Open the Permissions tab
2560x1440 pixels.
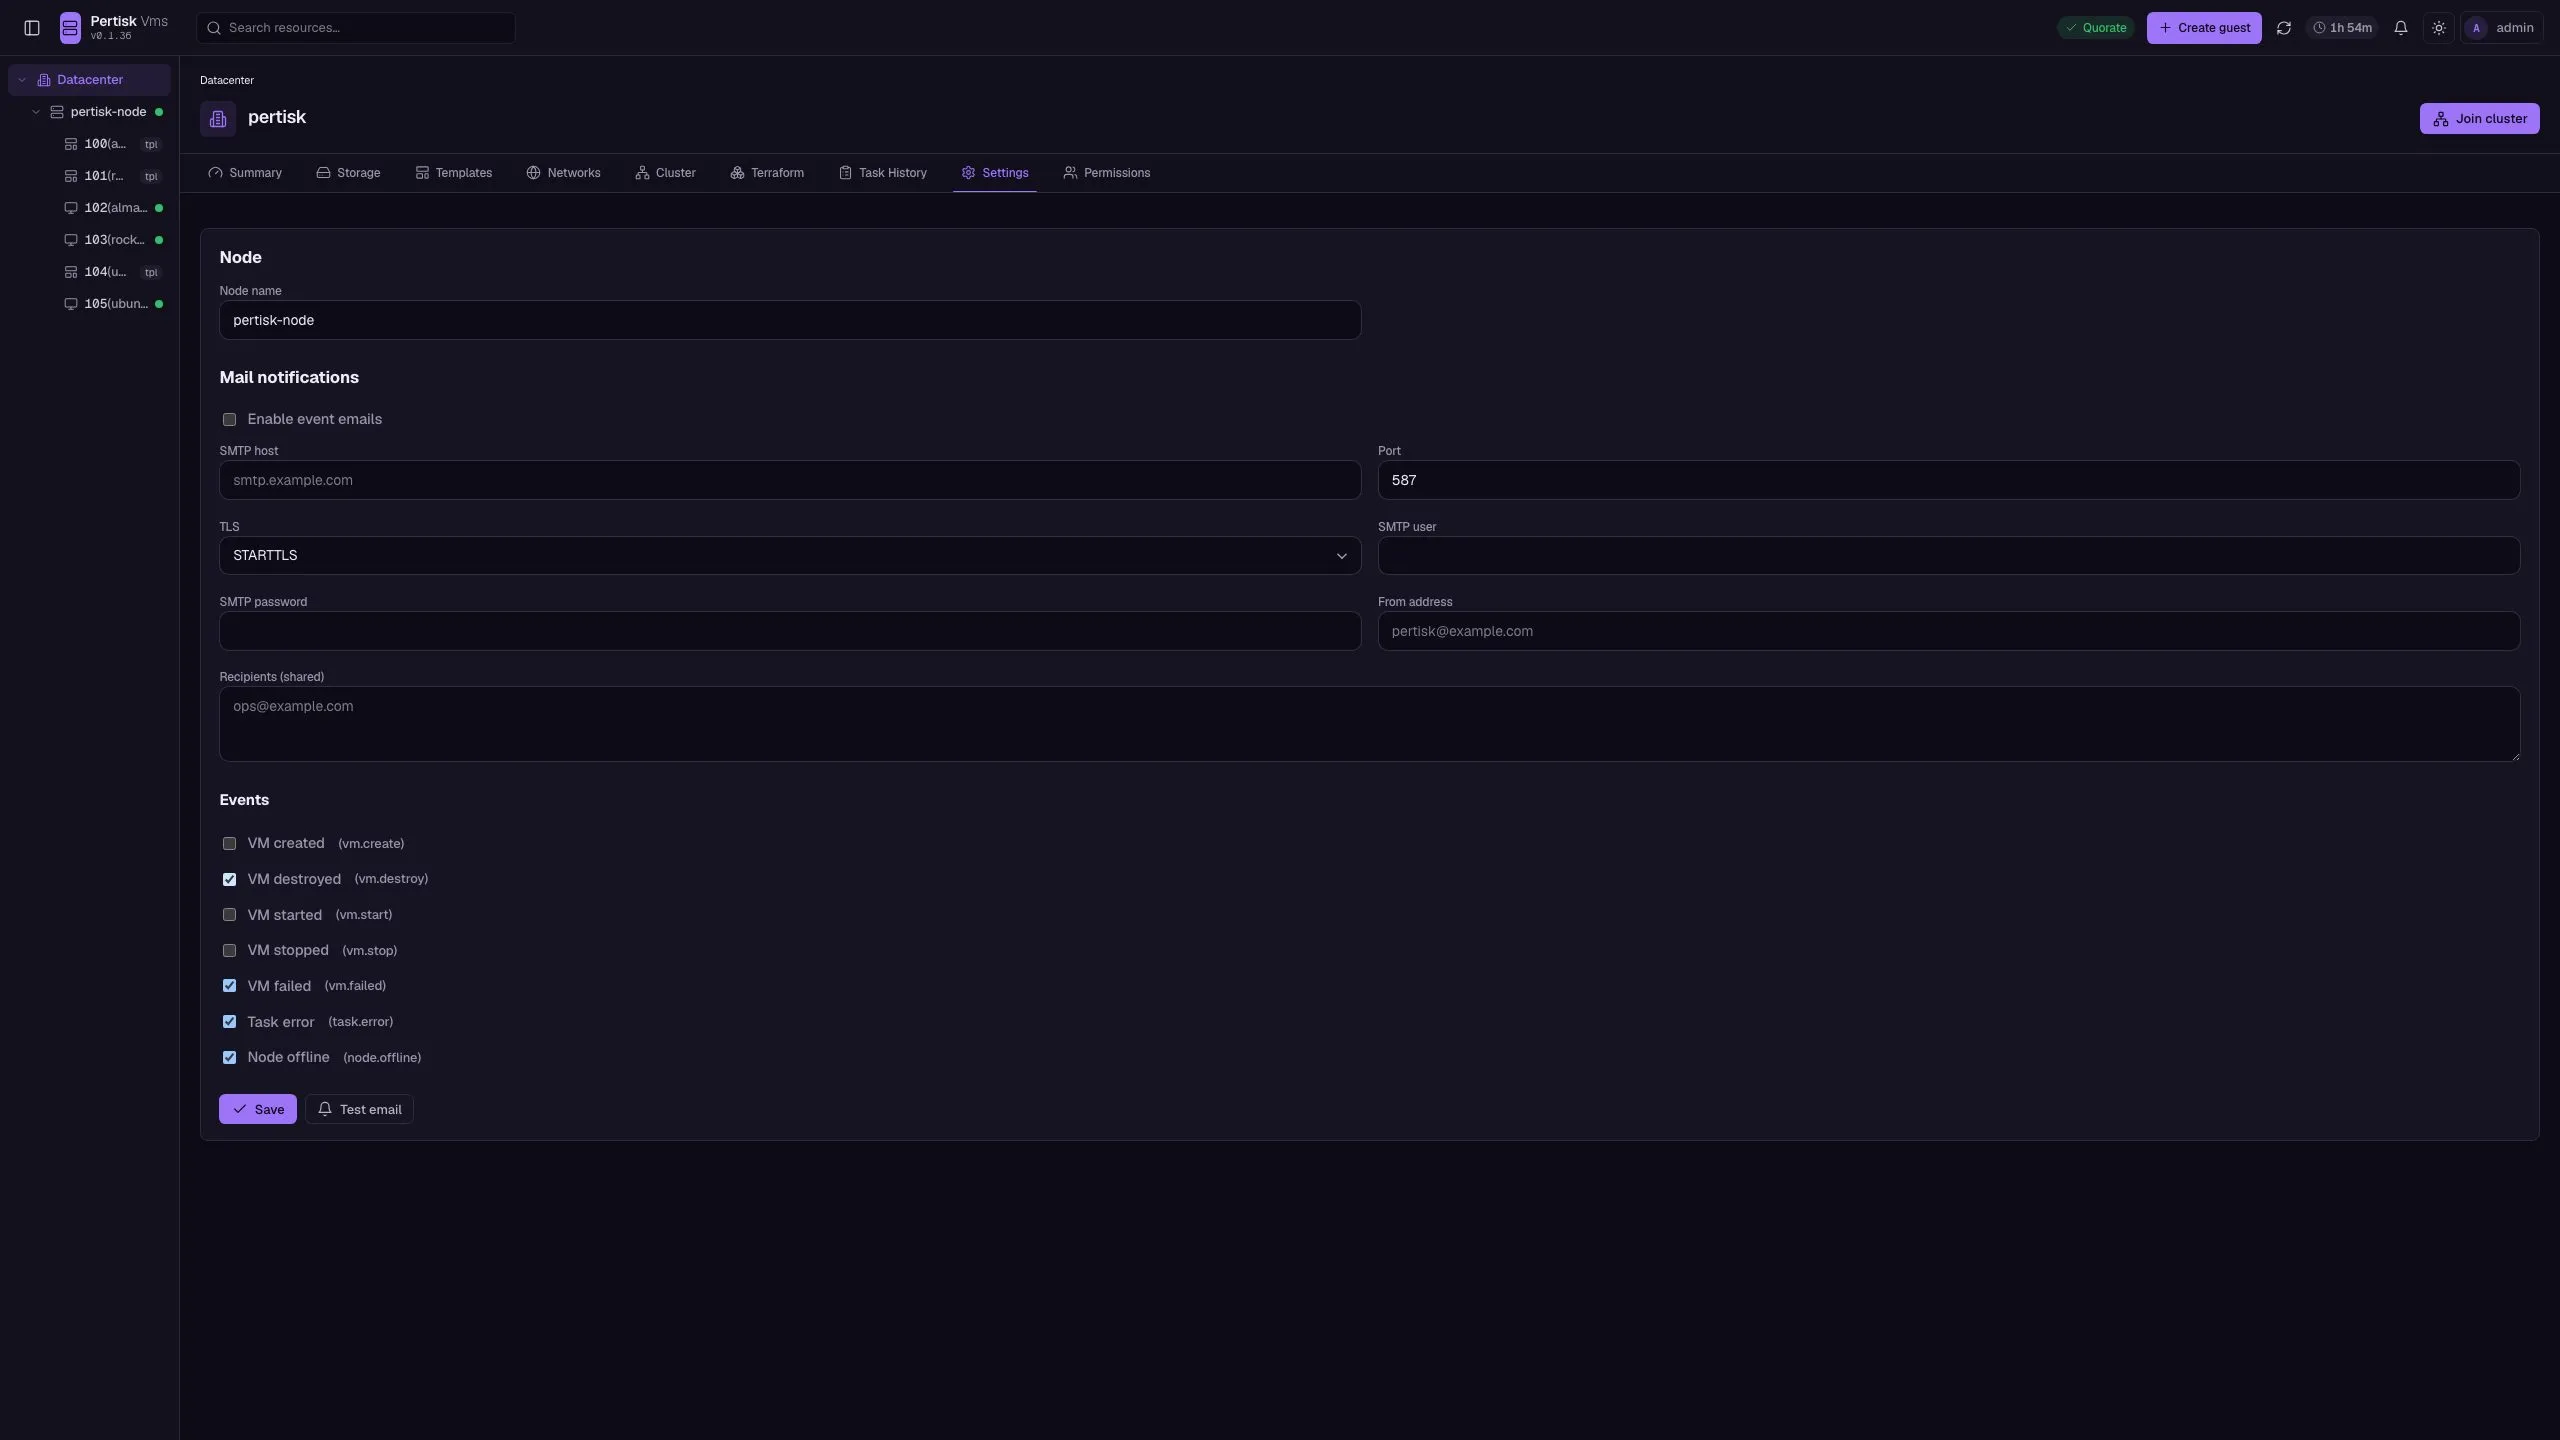click(x=1106, y=173)
